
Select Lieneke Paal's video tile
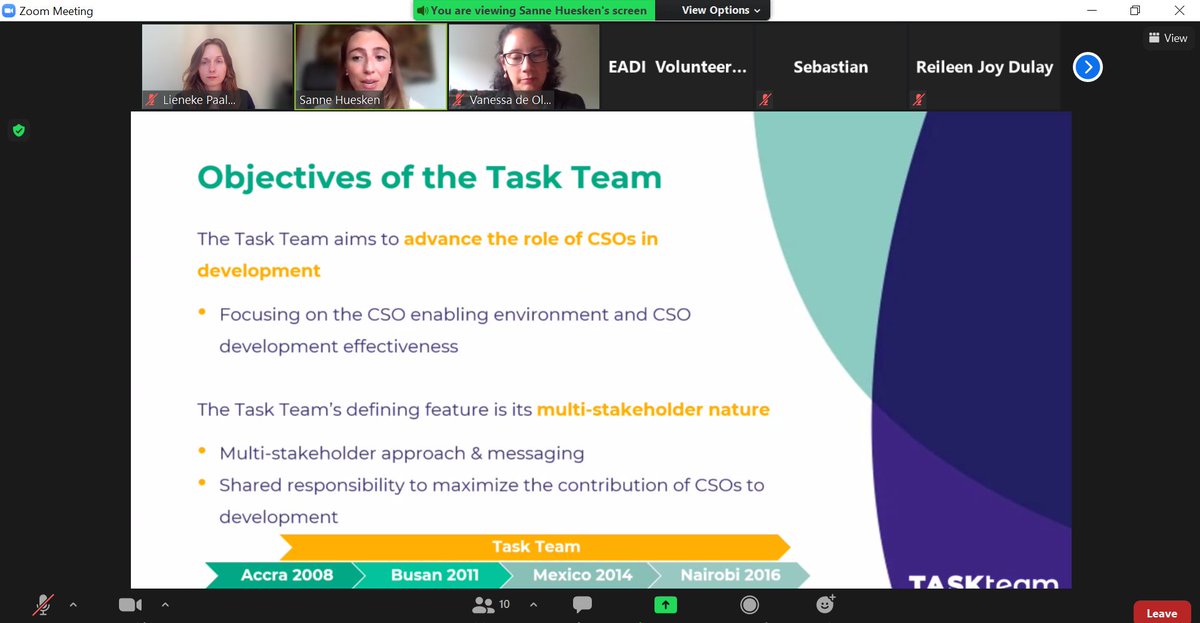pos(216,66)
